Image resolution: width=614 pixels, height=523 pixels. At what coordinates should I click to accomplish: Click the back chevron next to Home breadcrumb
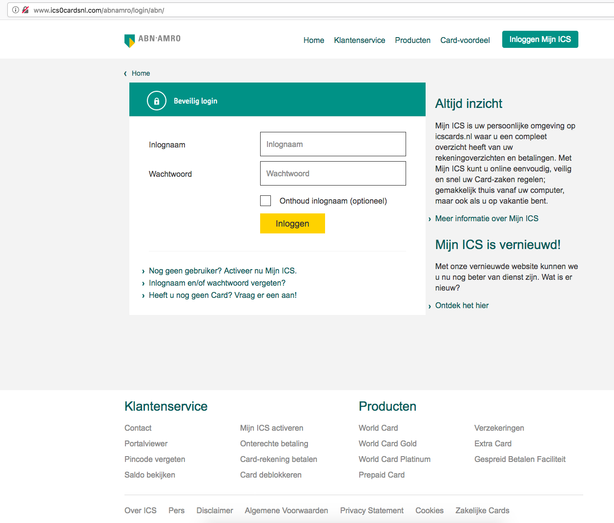coord(125,74)
